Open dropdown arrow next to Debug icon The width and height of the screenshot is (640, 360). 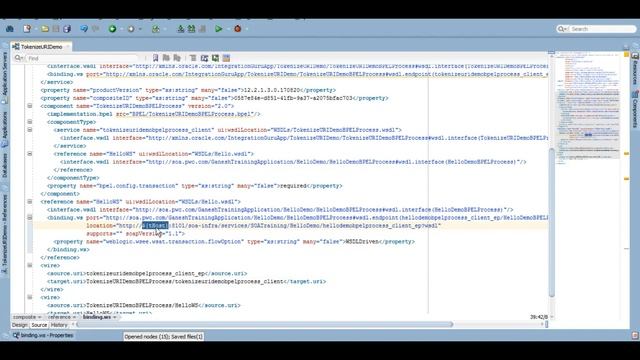coord(247,29)
